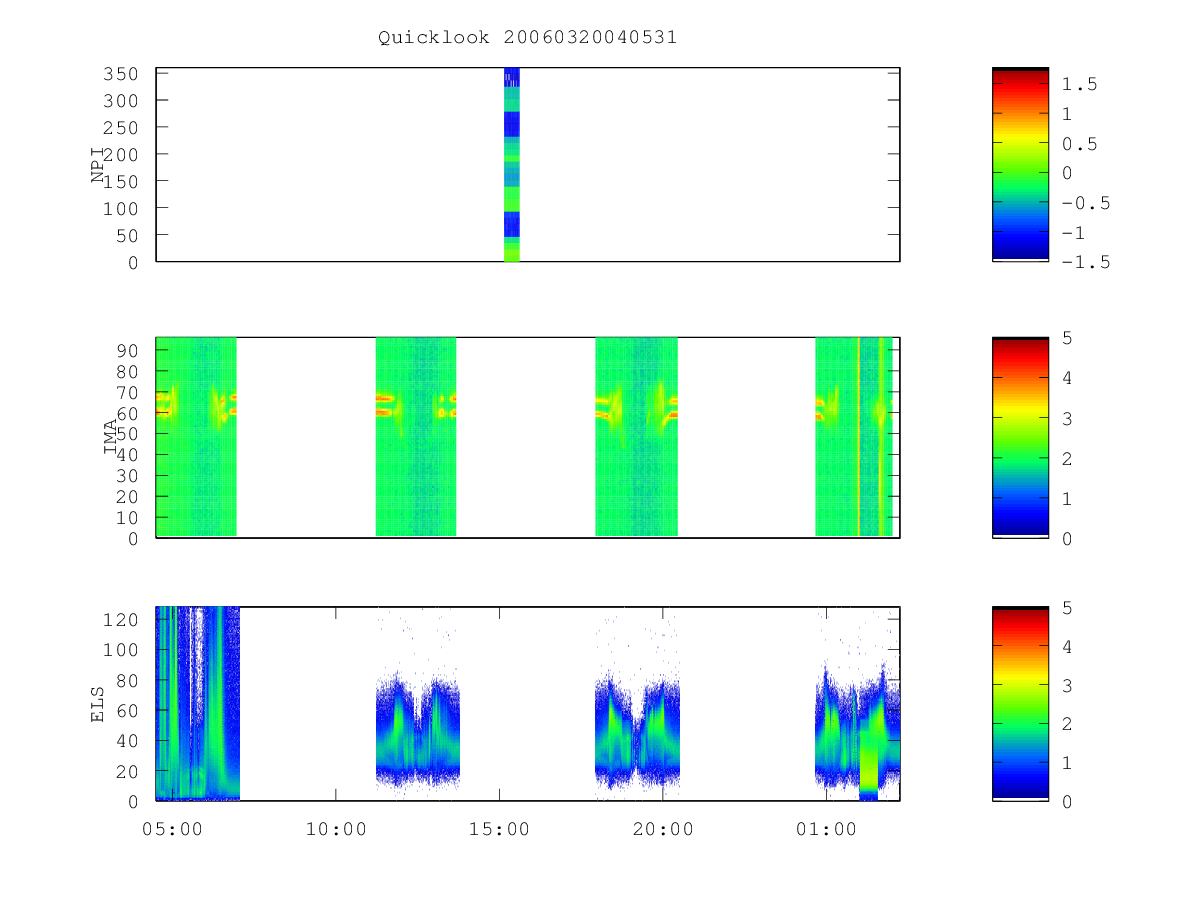The width and height of the screenshot is (1200, 900).
Task: Click the 01:00 time axis label
Action: point(827,829)
